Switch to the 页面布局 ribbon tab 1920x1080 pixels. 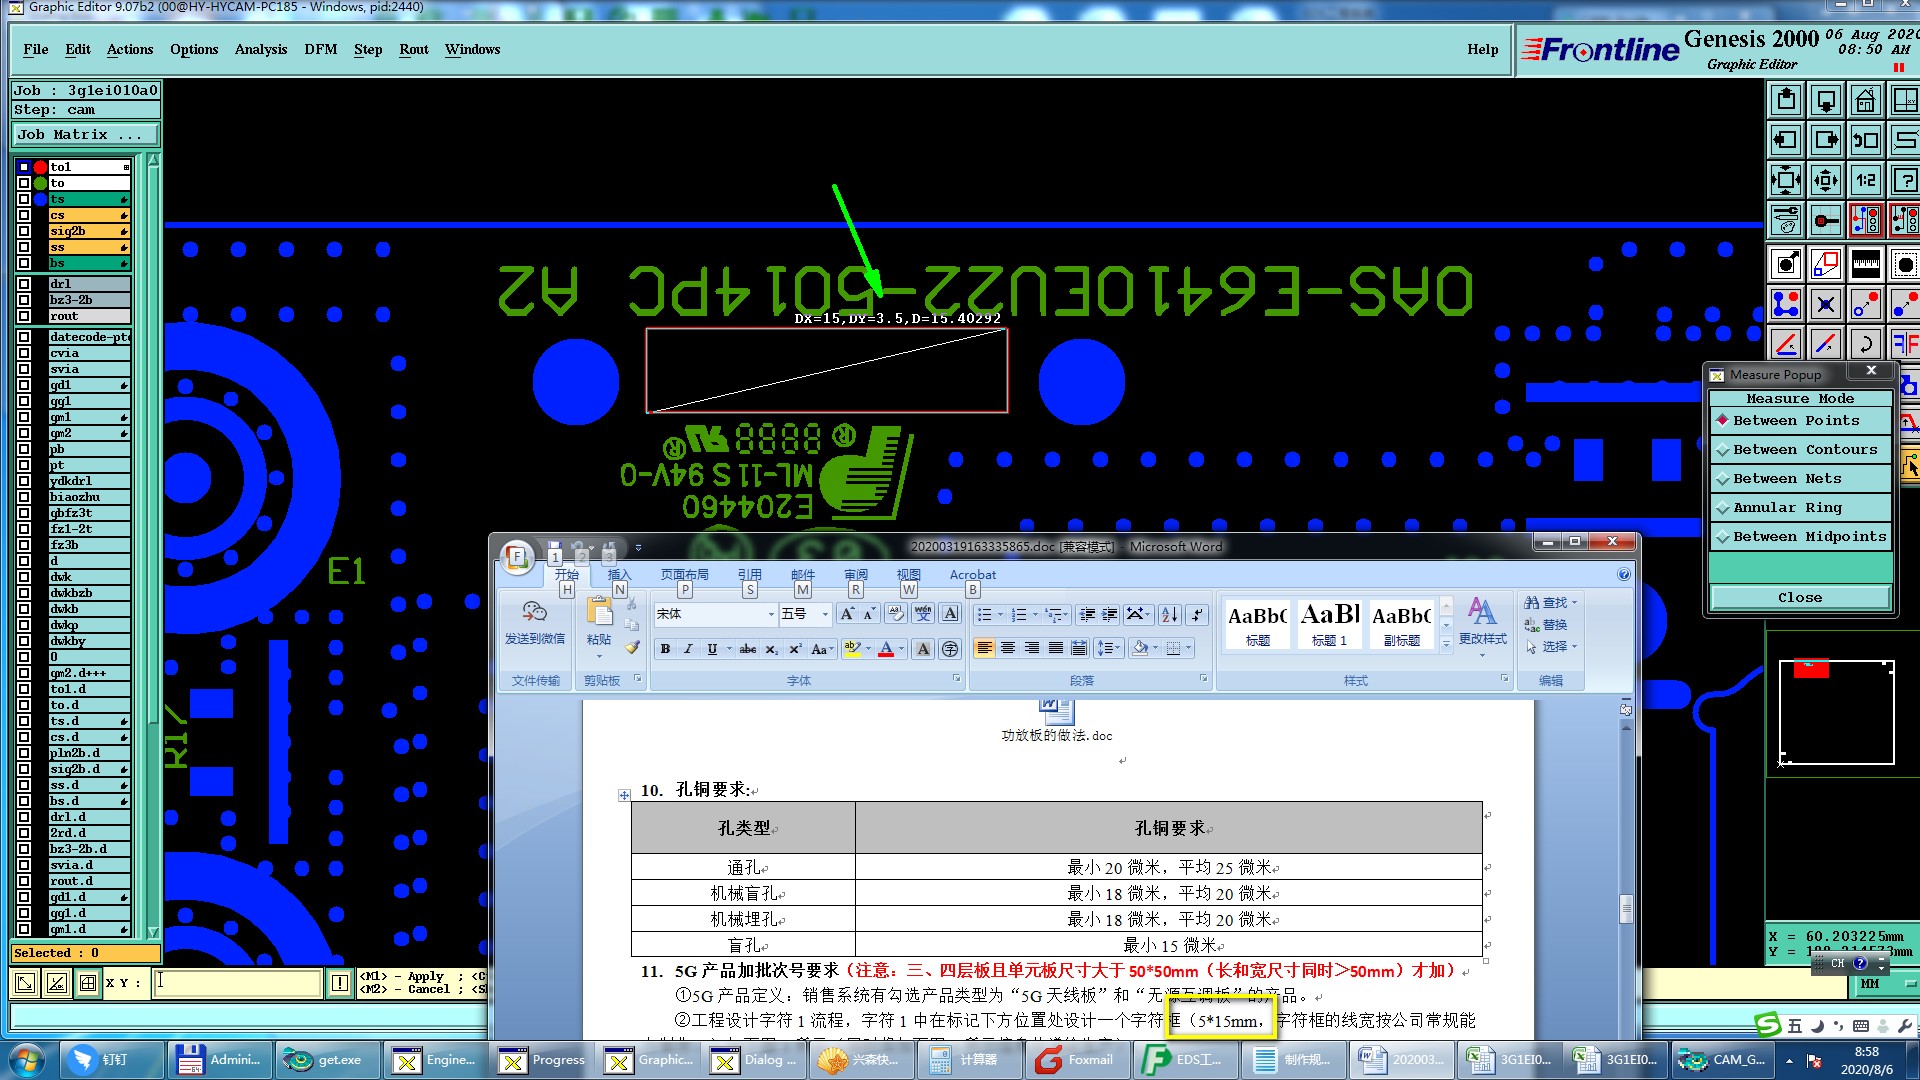[684, 574]
